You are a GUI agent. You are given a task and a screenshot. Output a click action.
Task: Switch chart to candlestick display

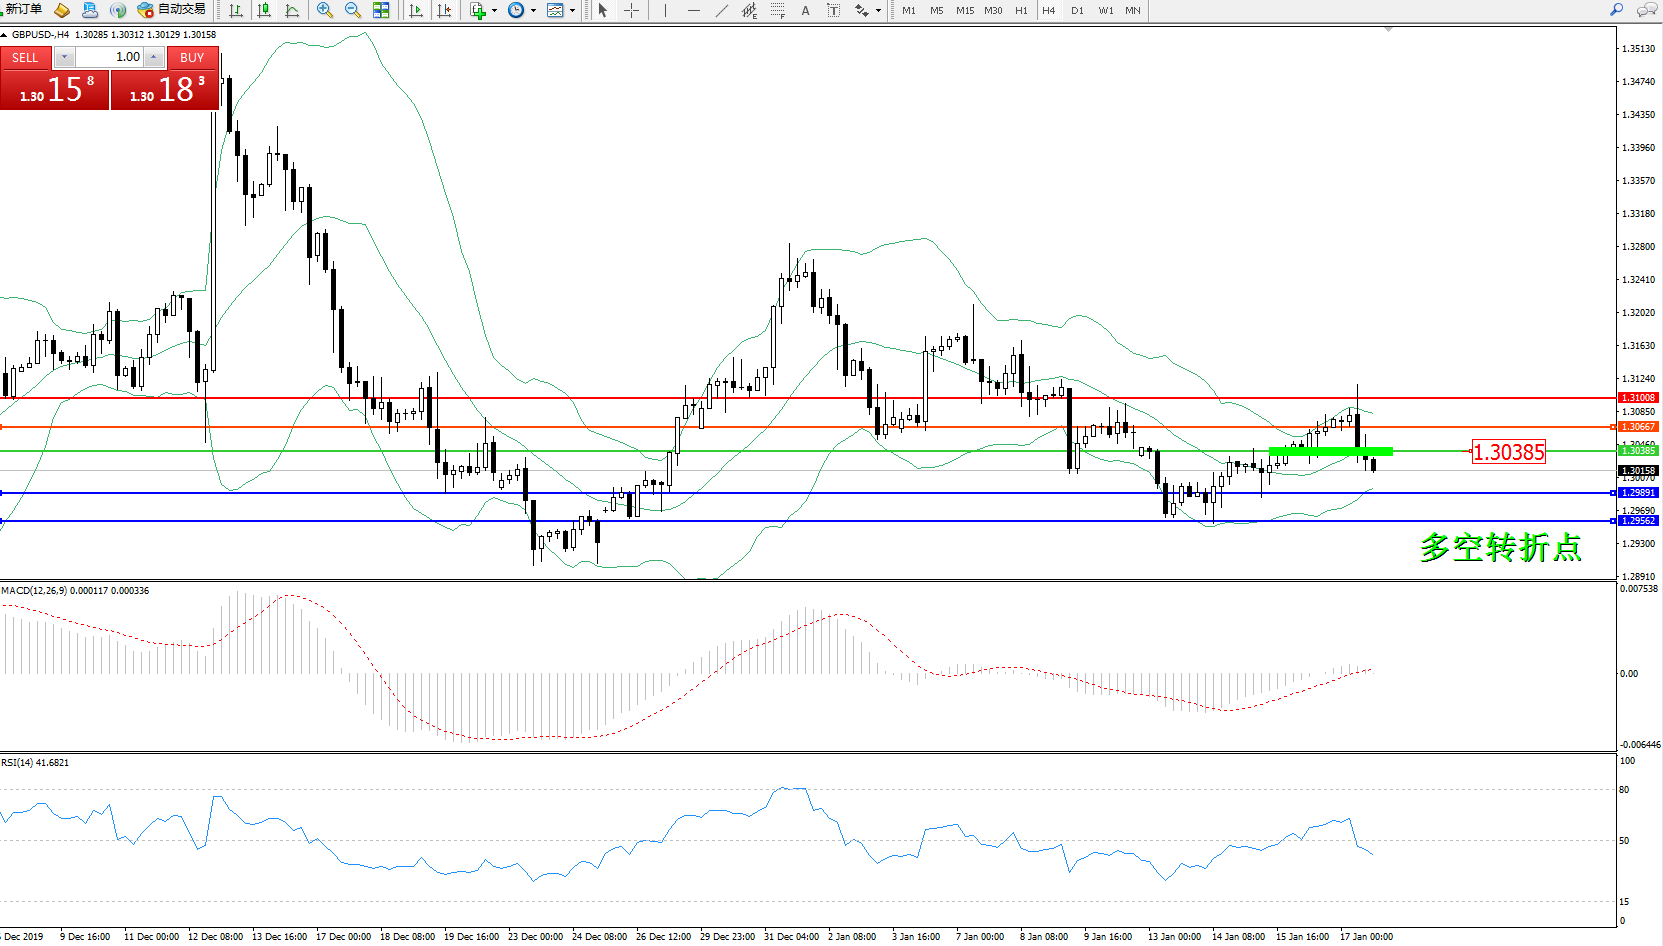coord(264,10)
